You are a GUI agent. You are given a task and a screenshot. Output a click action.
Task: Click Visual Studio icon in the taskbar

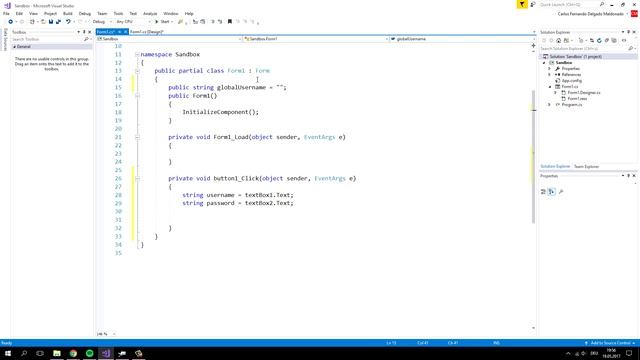tap(106, 353)
